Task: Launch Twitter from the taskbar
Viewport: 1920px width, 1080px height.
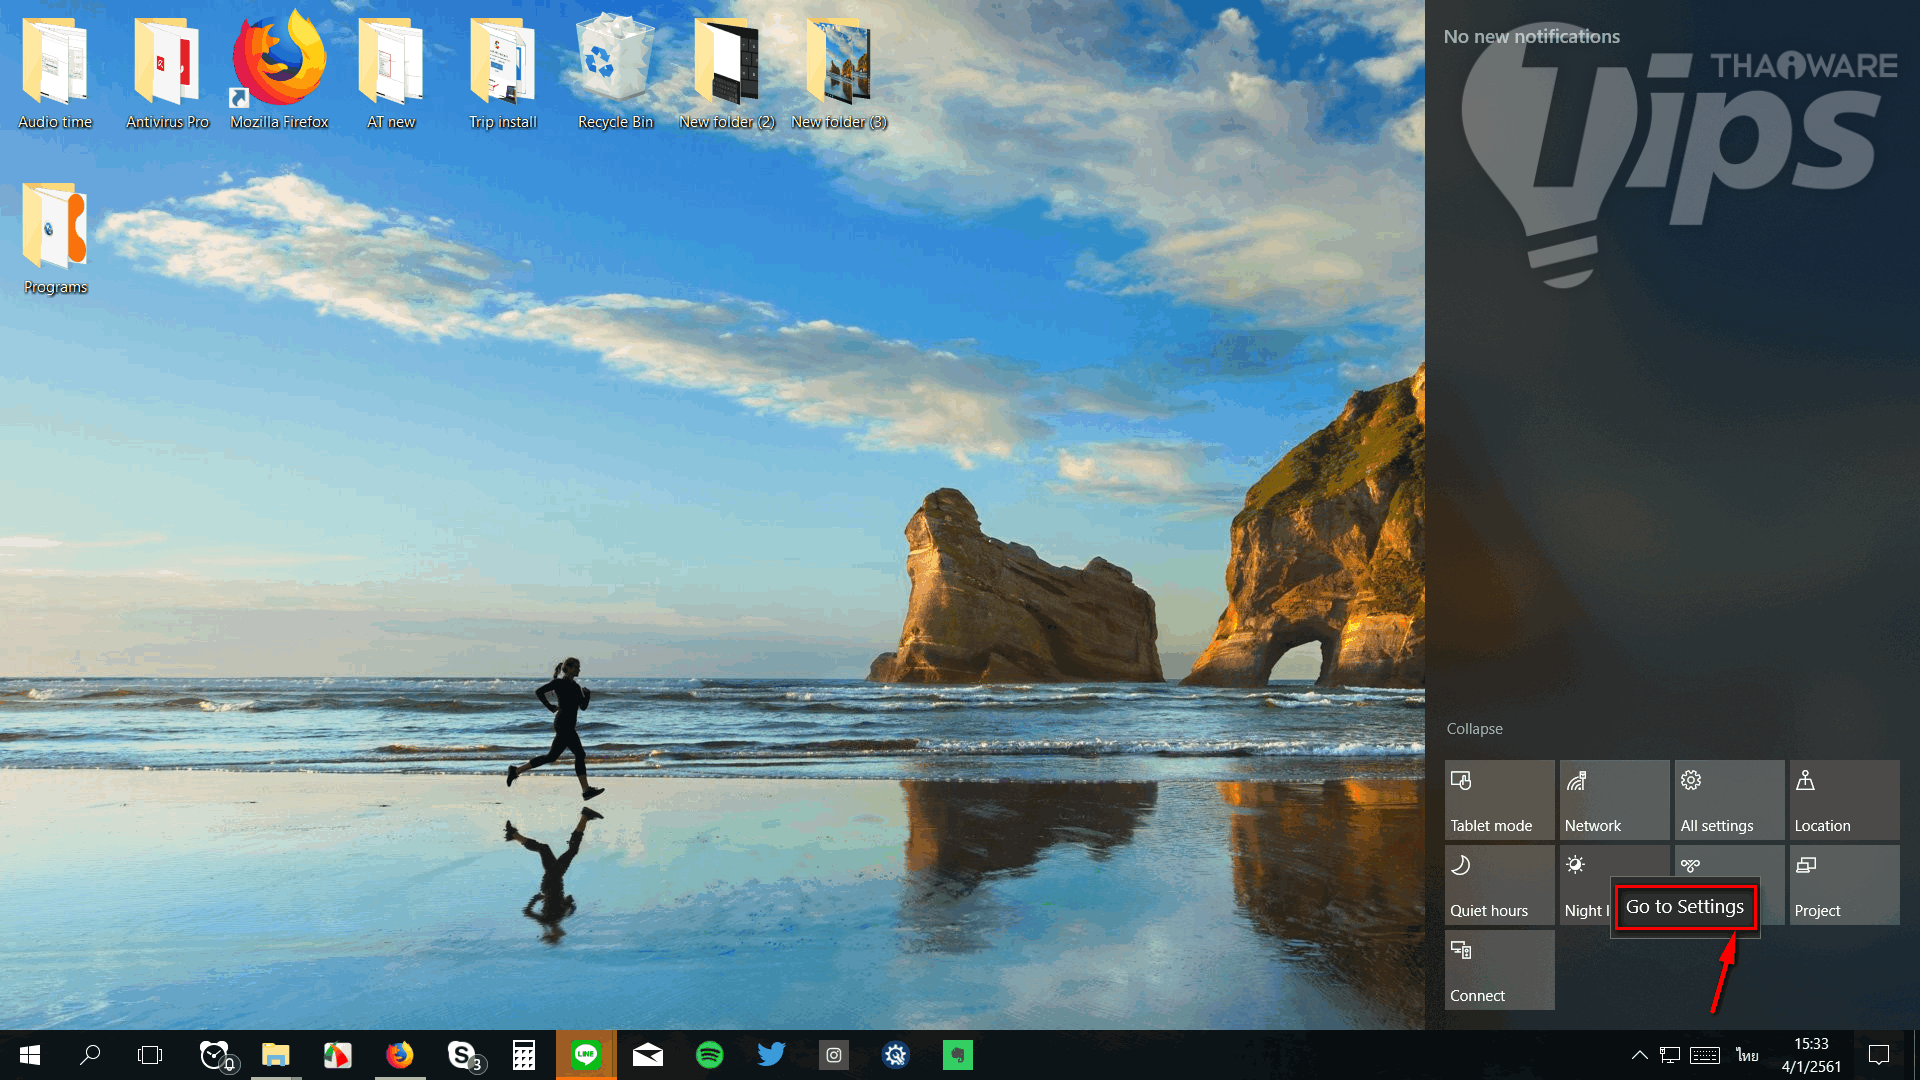Action: pyautogui.click(x=771, y=1055)
